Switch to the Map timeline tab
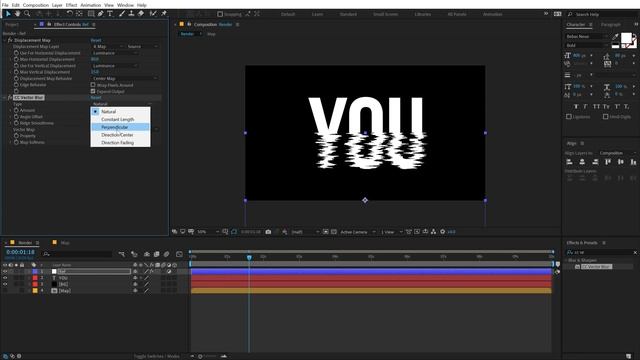The height and width of the screenshot is (360, 640). (x=65, y=242)
